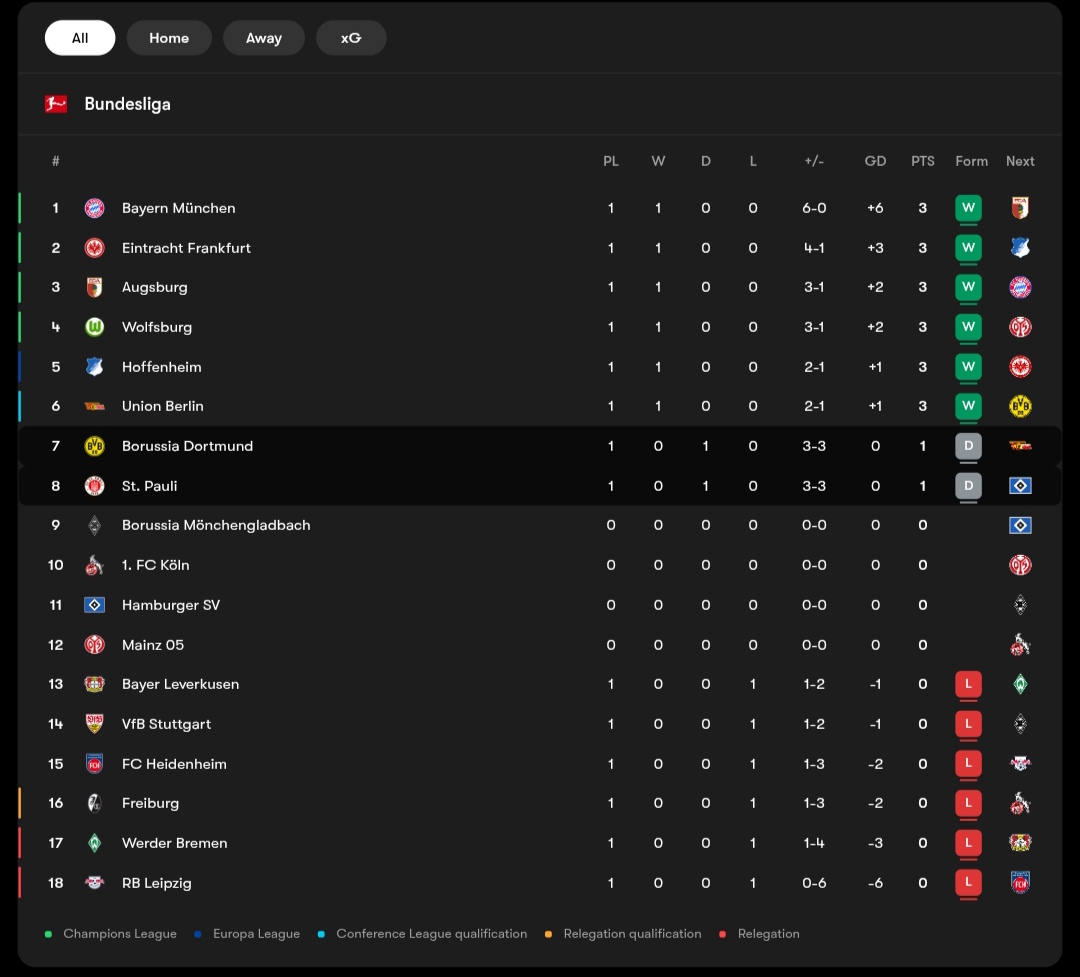Click Bayern München's green W form badge
Screen dimensions: 1080x977
coord(968,208)
